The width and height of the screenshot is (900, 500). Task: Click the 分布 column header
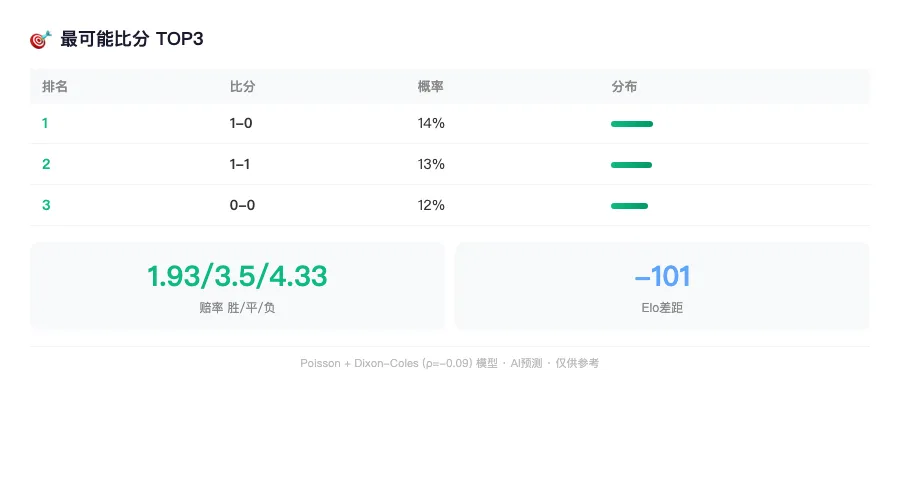(624, 87)
